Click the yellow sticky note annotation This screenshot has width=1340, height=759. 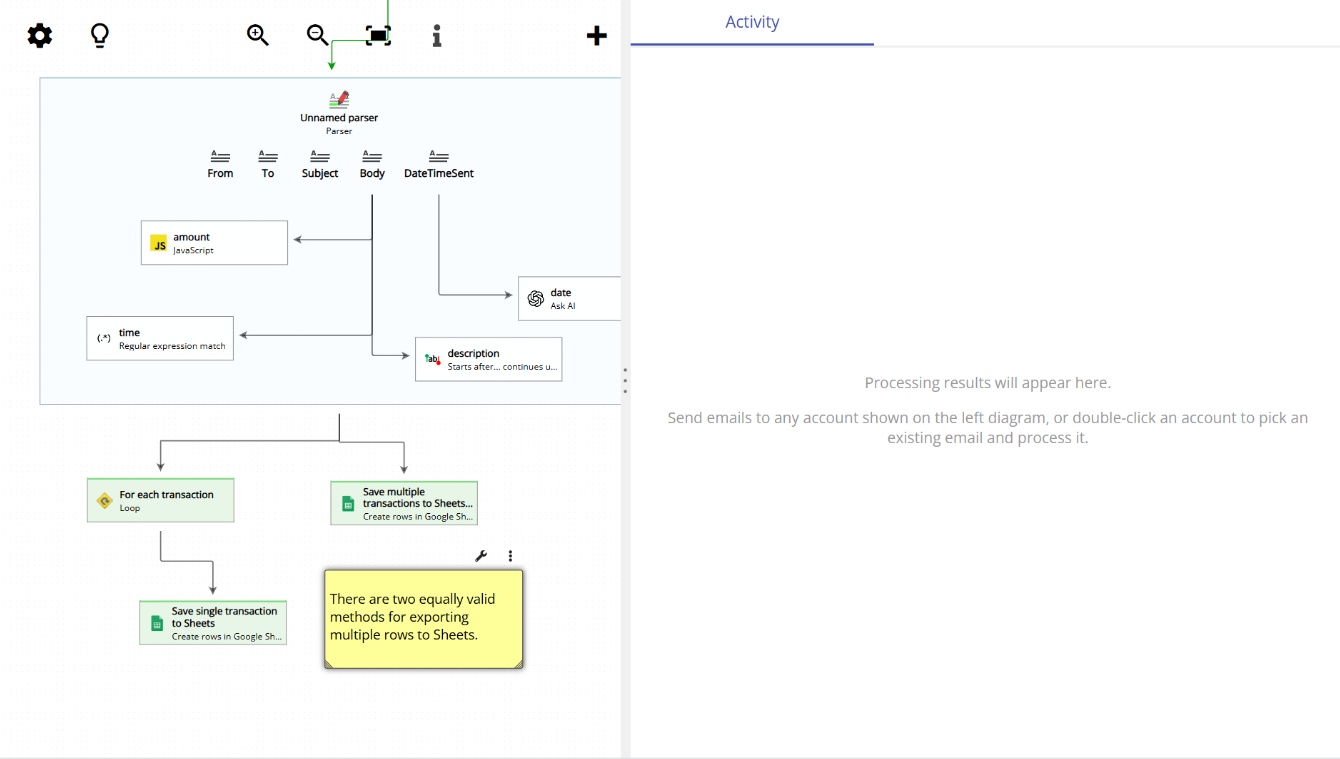pyautogui.click(x=422, y=617)
